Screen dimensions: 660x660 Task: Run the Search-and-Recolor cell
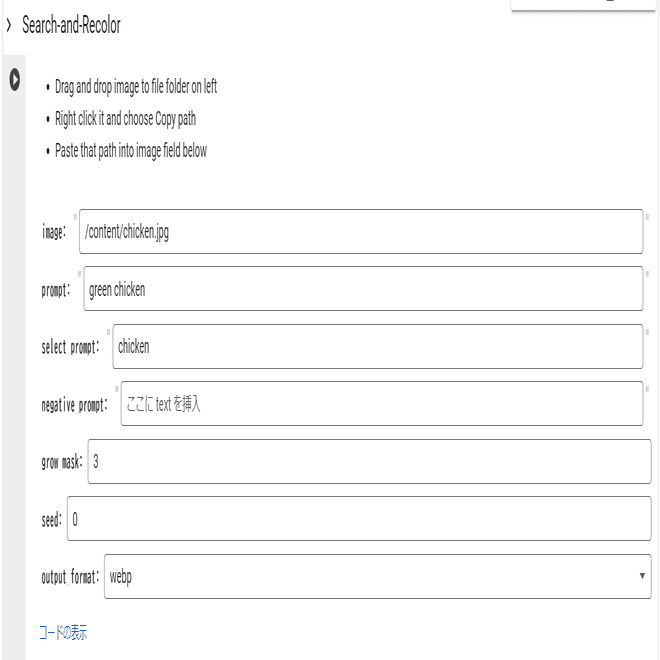tap(14, 80)
